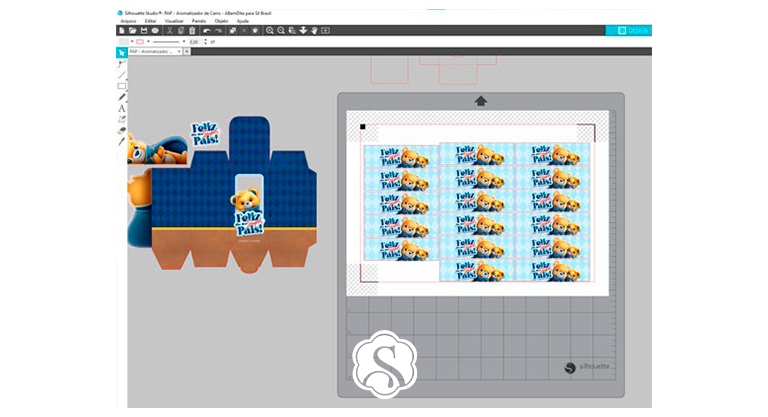Image resolution: width=768 pixels, height=417 pixels.
Task: Save the document with floppy icon
Action: [x=144, y=30]
